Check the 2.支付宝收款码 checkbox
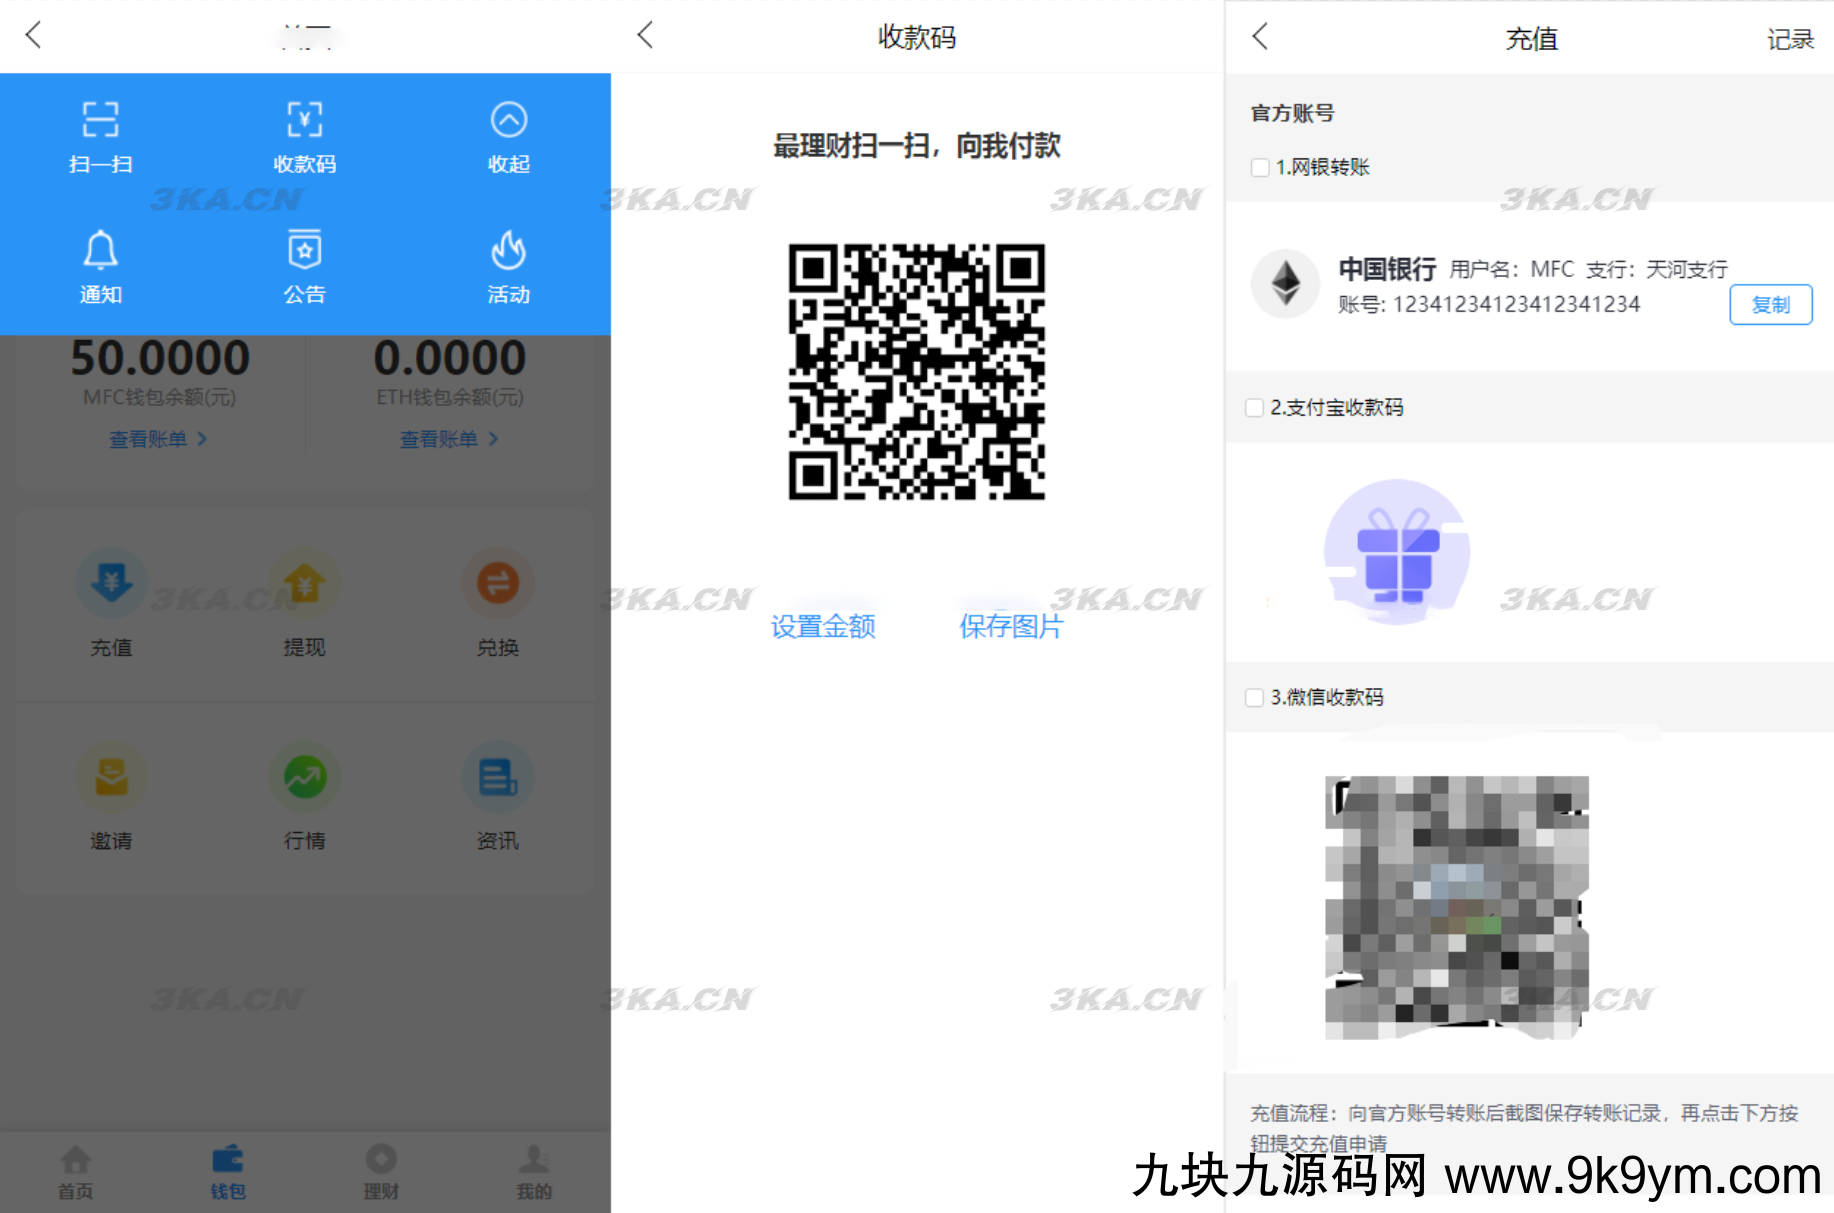 1254,407
